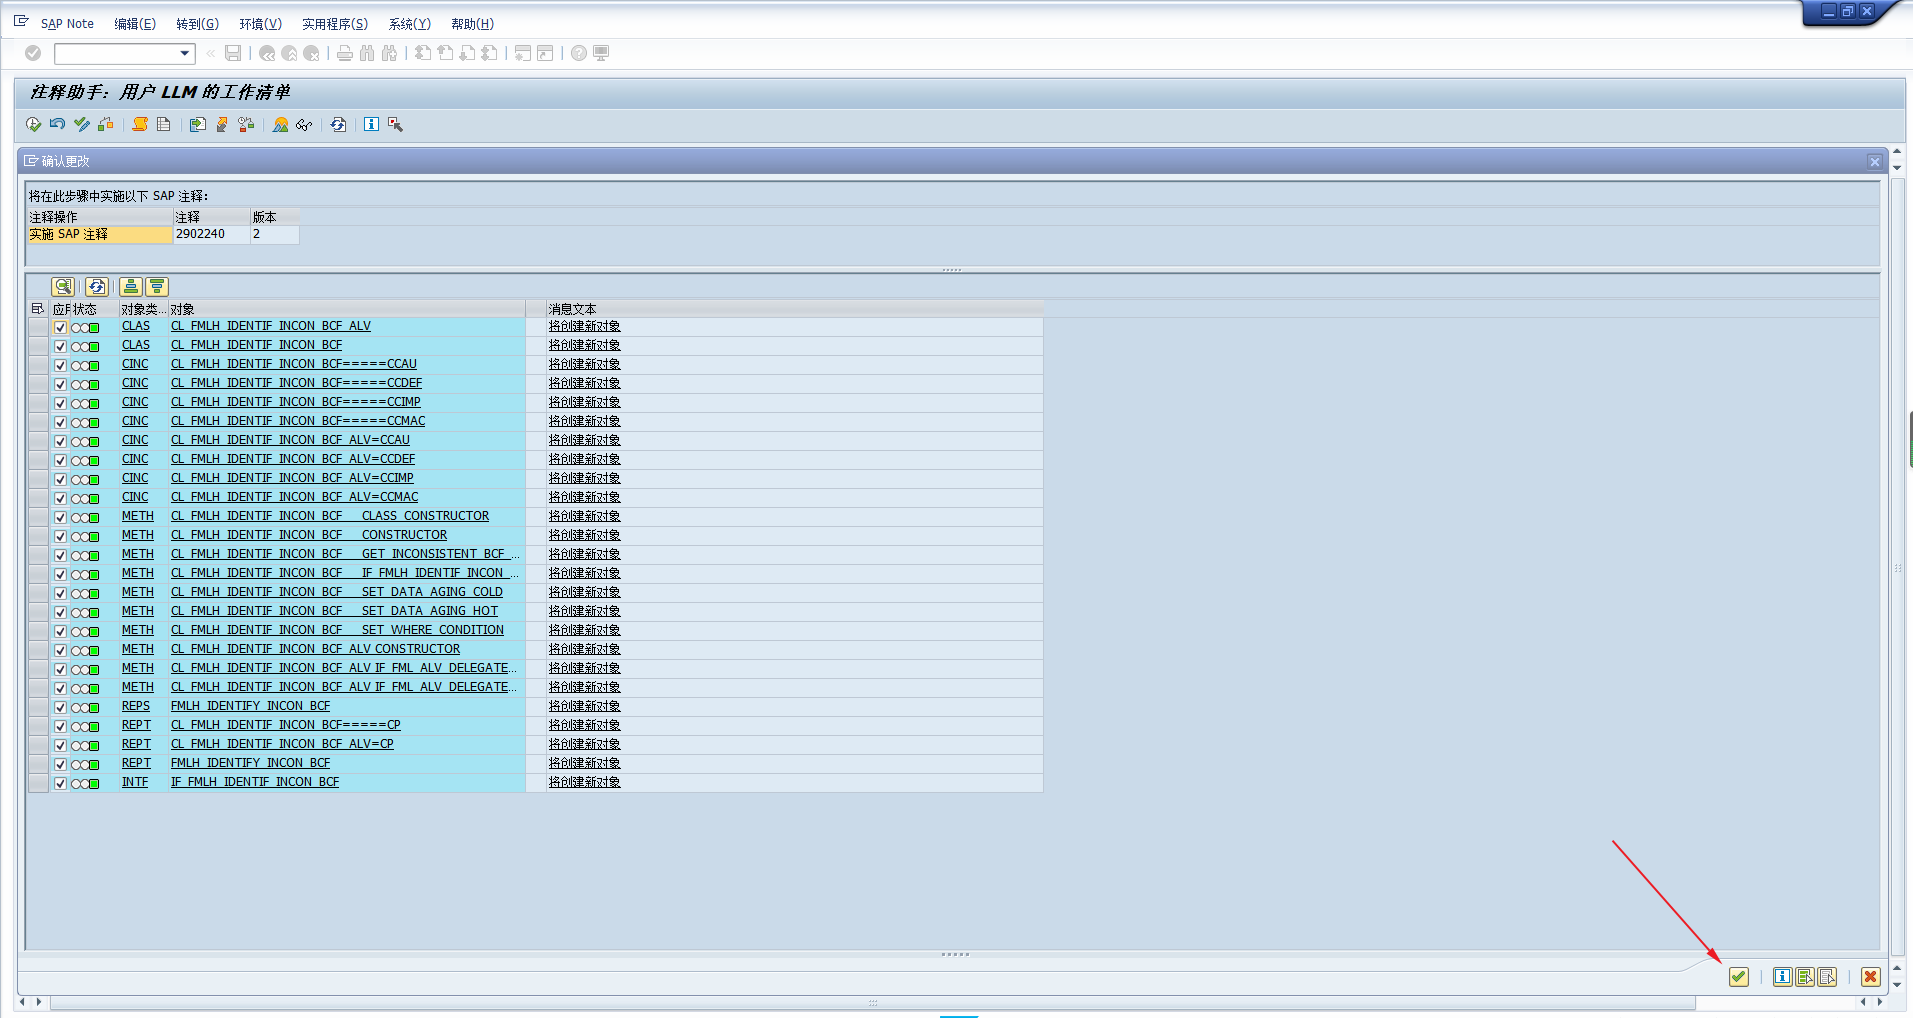Click the expand all nodes table icon
This screenshot has width=1913, height=1018.
tap(131, 287)
